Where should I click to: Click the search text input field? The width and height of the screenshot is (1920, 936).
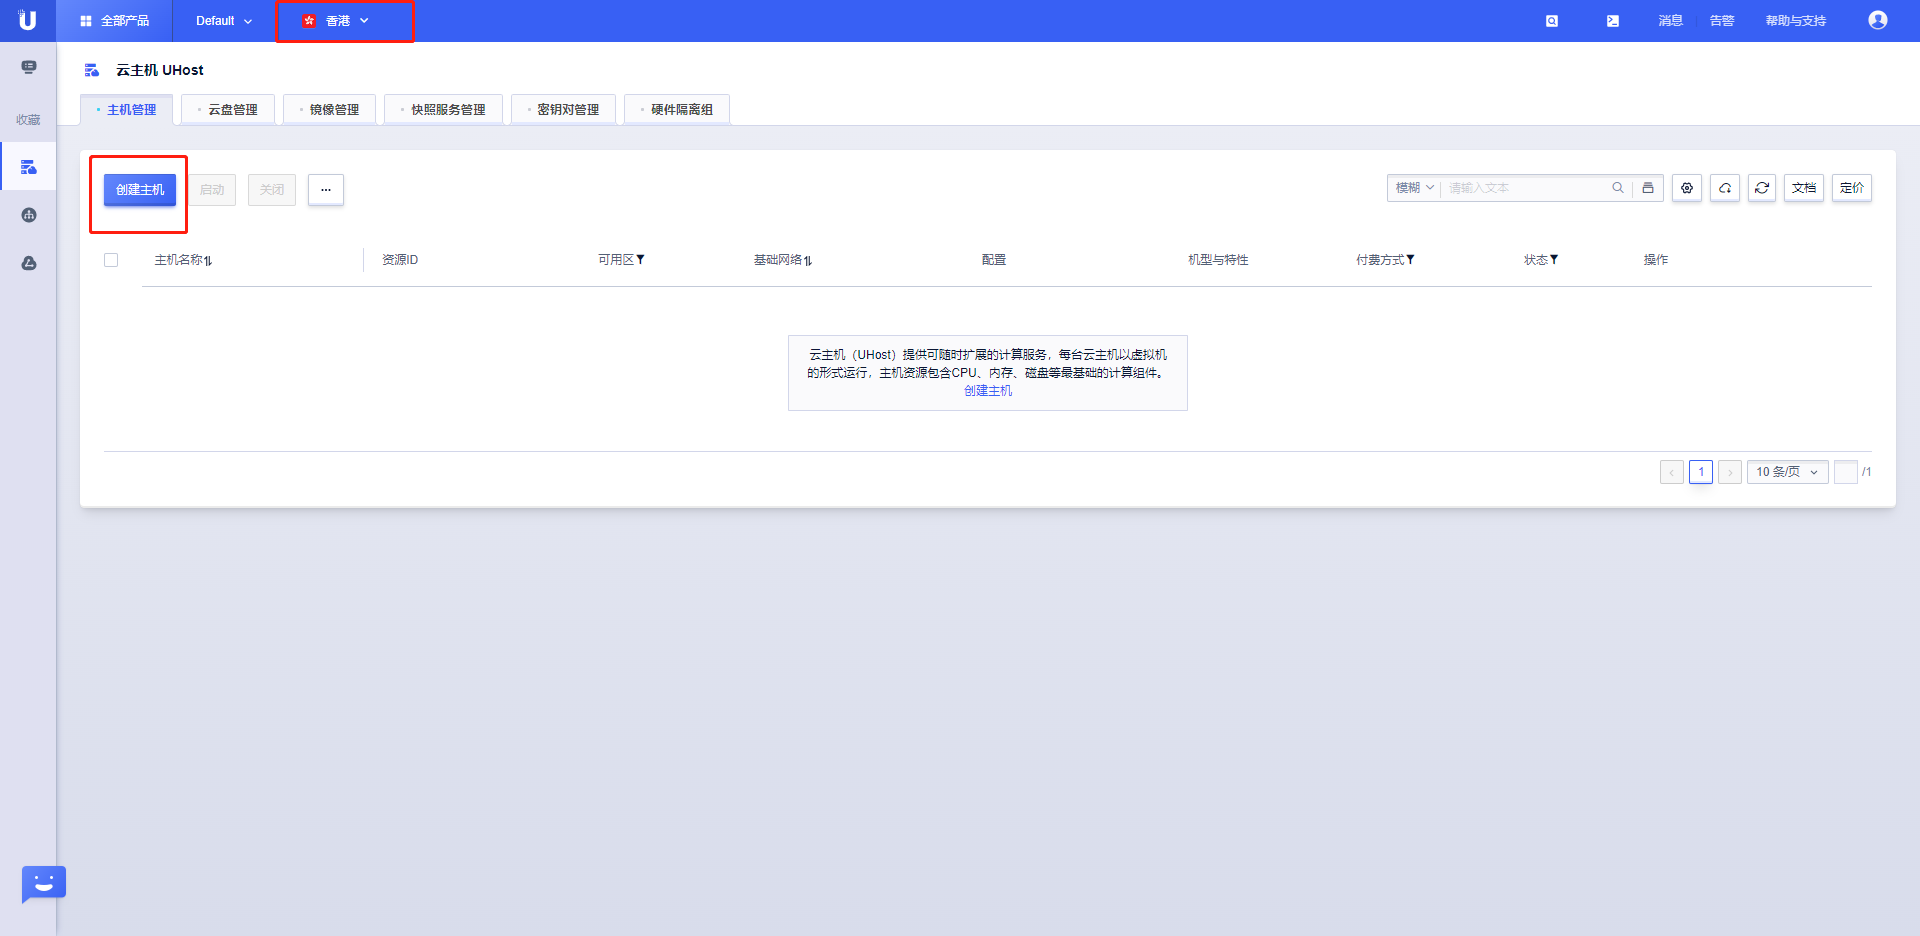click(x=1525, y=188)
